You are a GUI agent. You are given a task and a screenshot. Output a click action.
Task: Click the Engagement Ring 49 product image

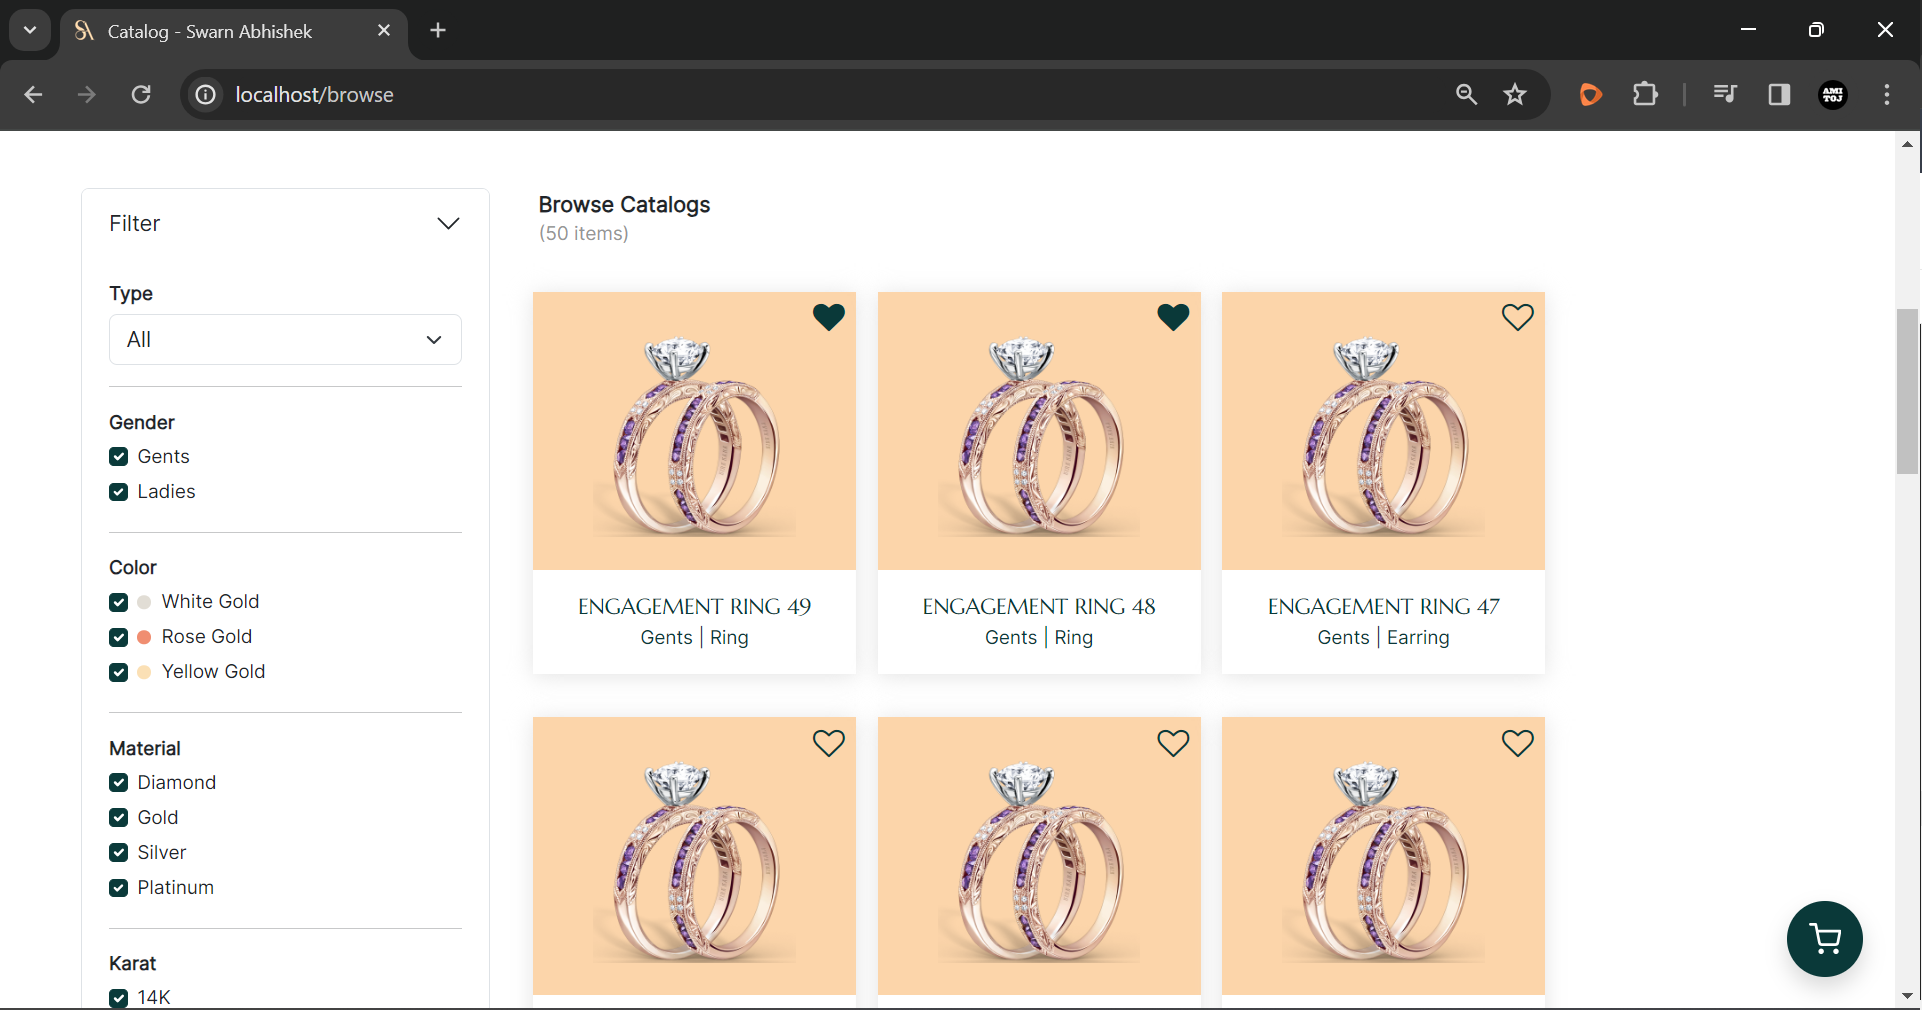click(694, 431)
